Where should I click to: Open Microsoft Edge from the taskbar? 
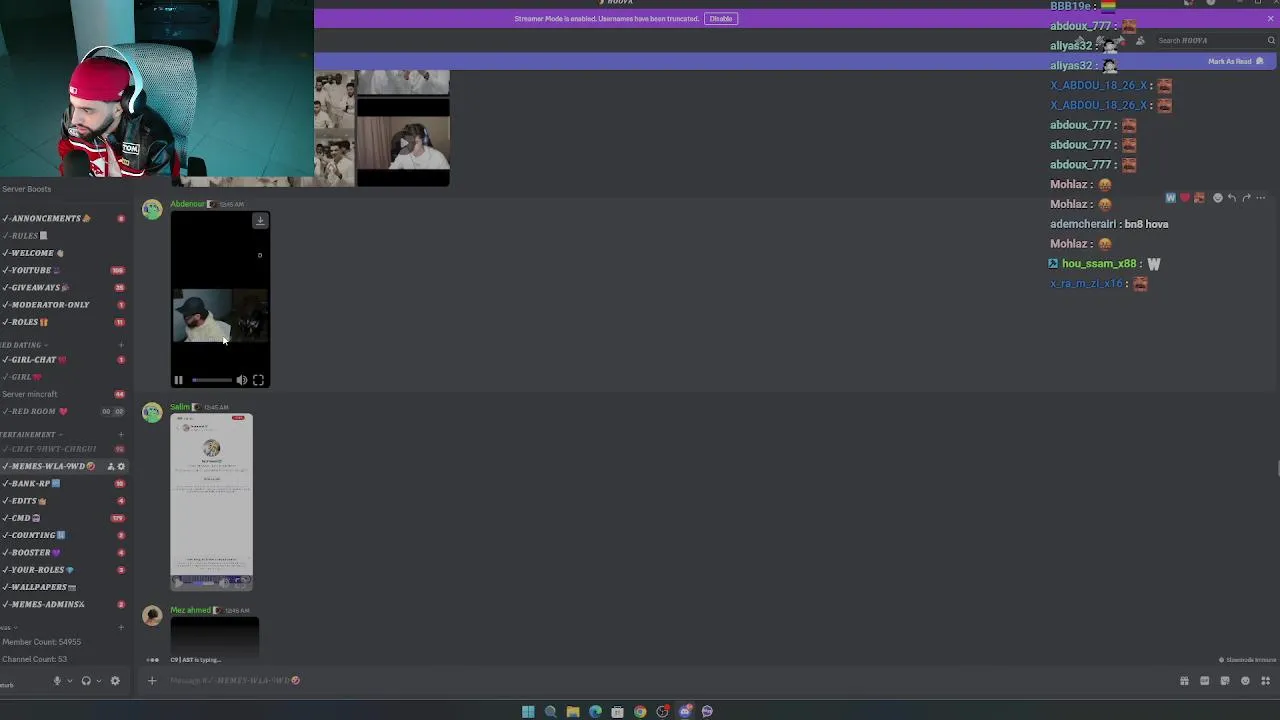(595, 712)
